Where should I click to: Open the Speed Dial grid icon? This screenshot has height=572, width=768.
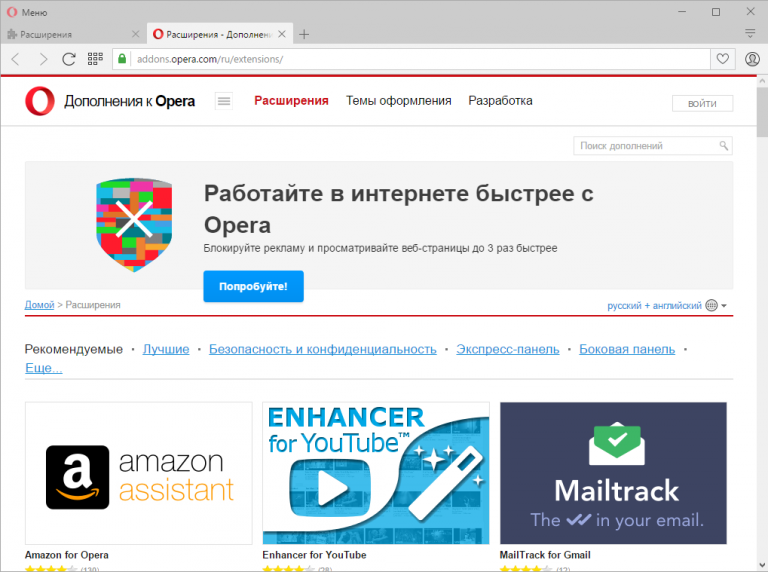[95, 59]
